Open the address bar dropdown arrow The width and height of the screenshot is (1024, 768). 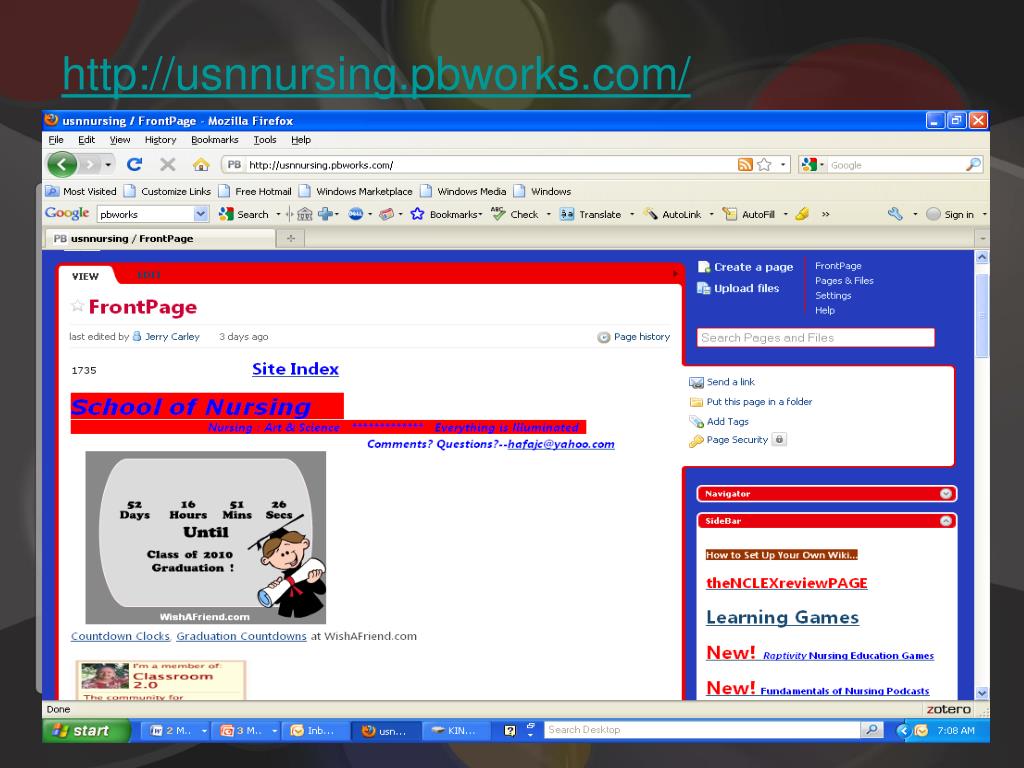tap(783, 165)
